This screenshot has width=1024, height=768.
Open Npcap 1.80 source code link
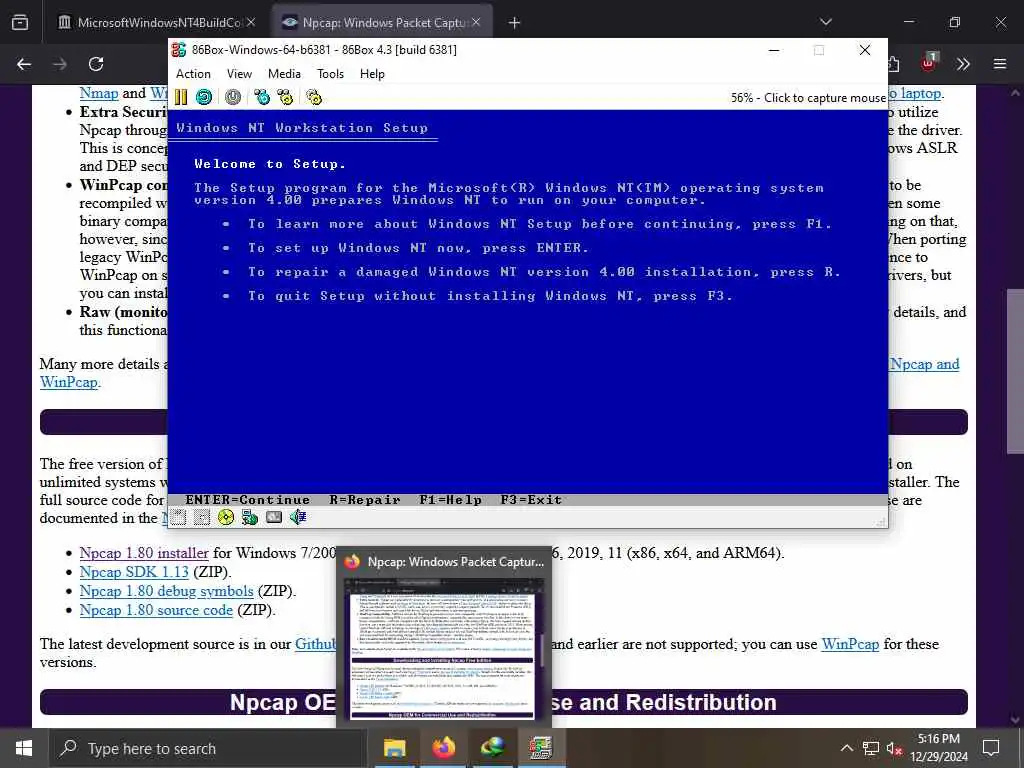pyautogui.click(x=156, y=610)
